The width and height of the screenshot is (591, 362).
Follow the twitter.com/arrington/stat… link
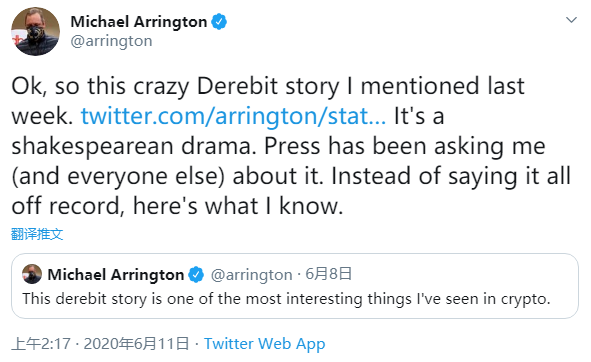pos(233,116)
